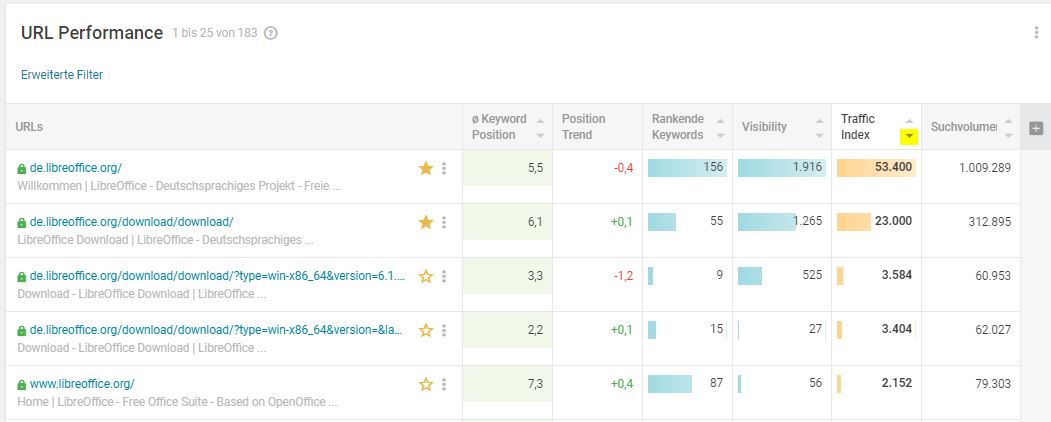
Task: Click the highlighted Traffic Index descending sort arrow
Action: pyautogui.click(x=909, y=137)
